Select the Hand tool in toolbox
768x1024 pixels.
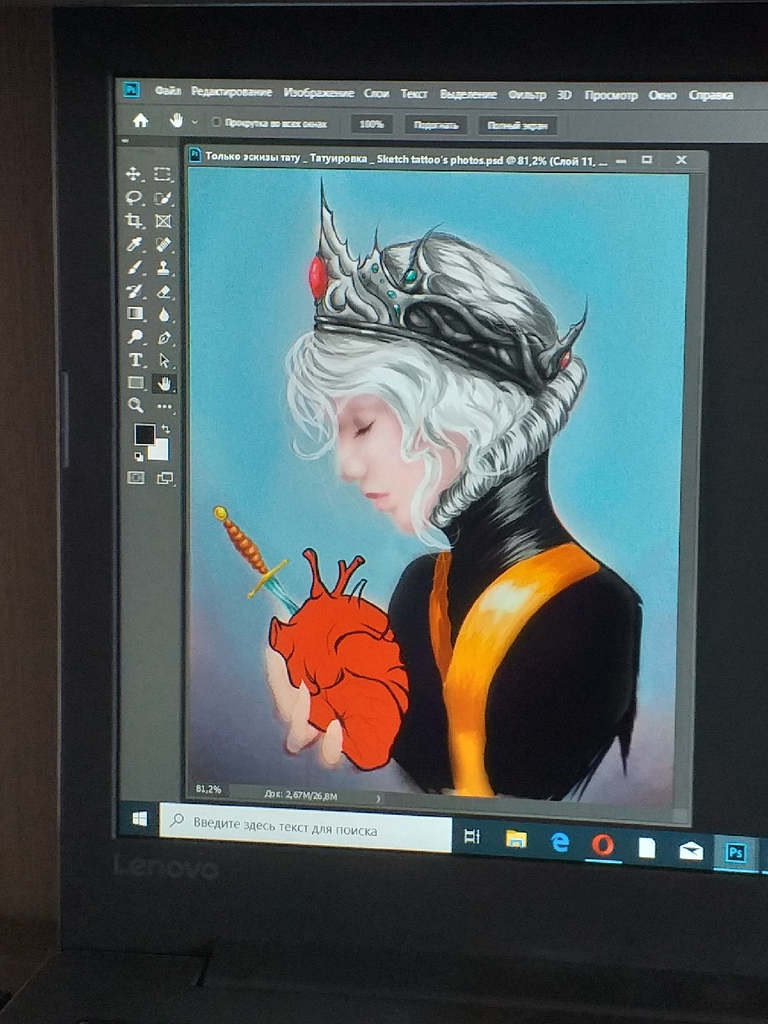click(164, 383)
